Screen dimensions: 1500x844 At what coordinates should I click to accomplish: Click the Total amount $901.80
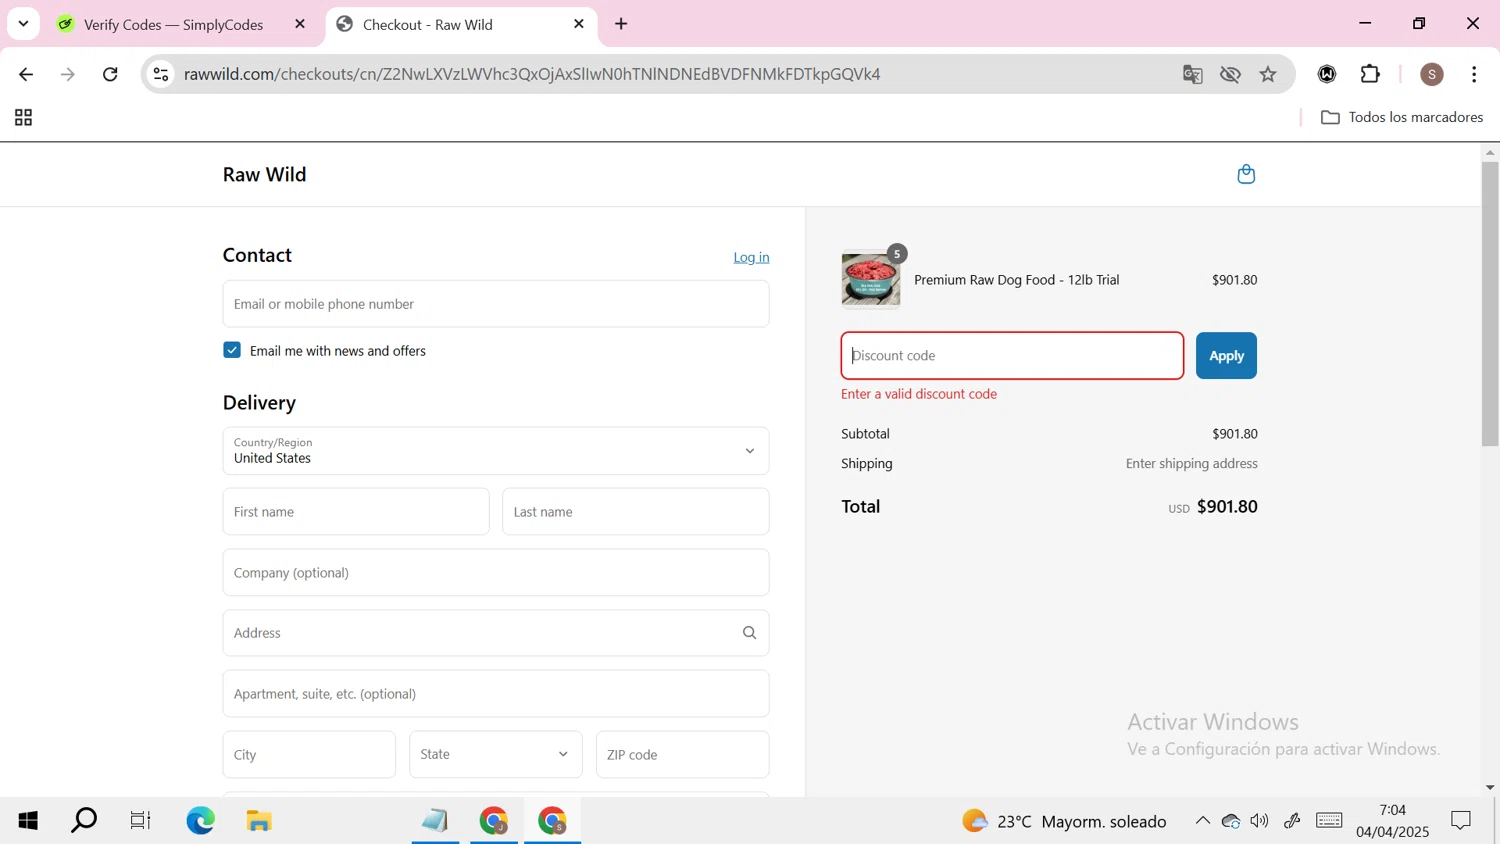[1227, 507]
